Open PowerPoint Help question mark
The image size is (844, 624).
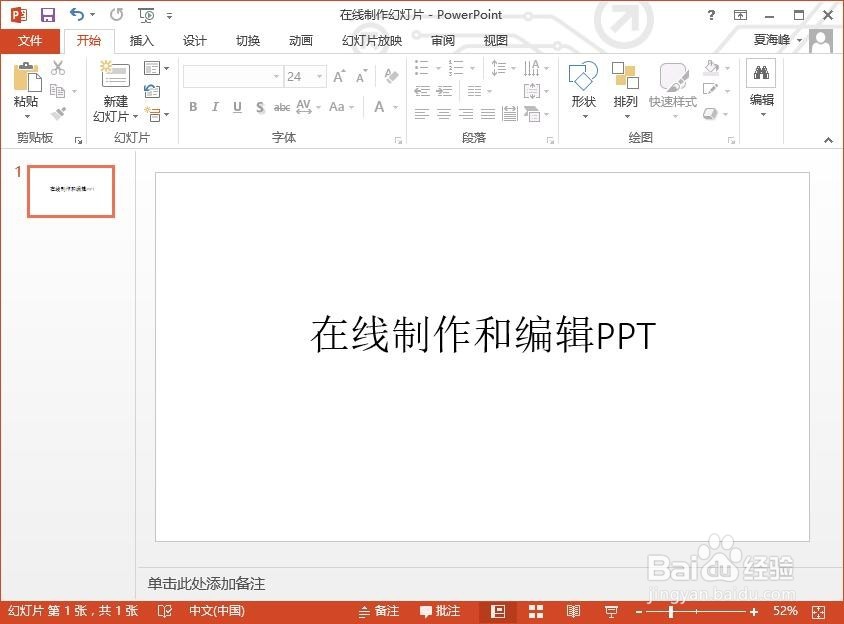[x=712, y=15]
